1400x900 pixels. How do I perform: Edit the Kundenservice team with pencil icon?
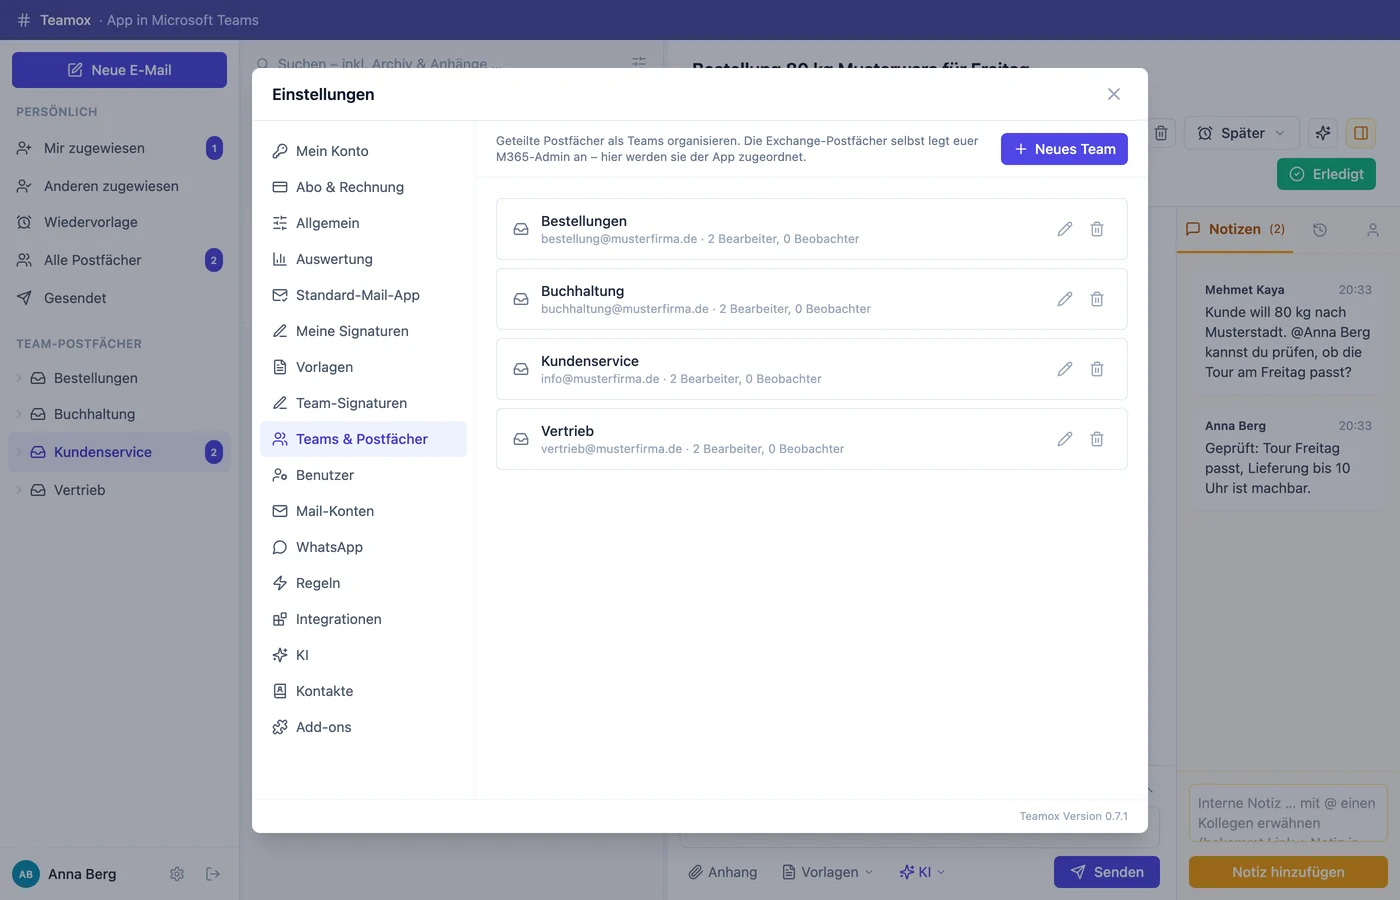tap(1065, 369)
